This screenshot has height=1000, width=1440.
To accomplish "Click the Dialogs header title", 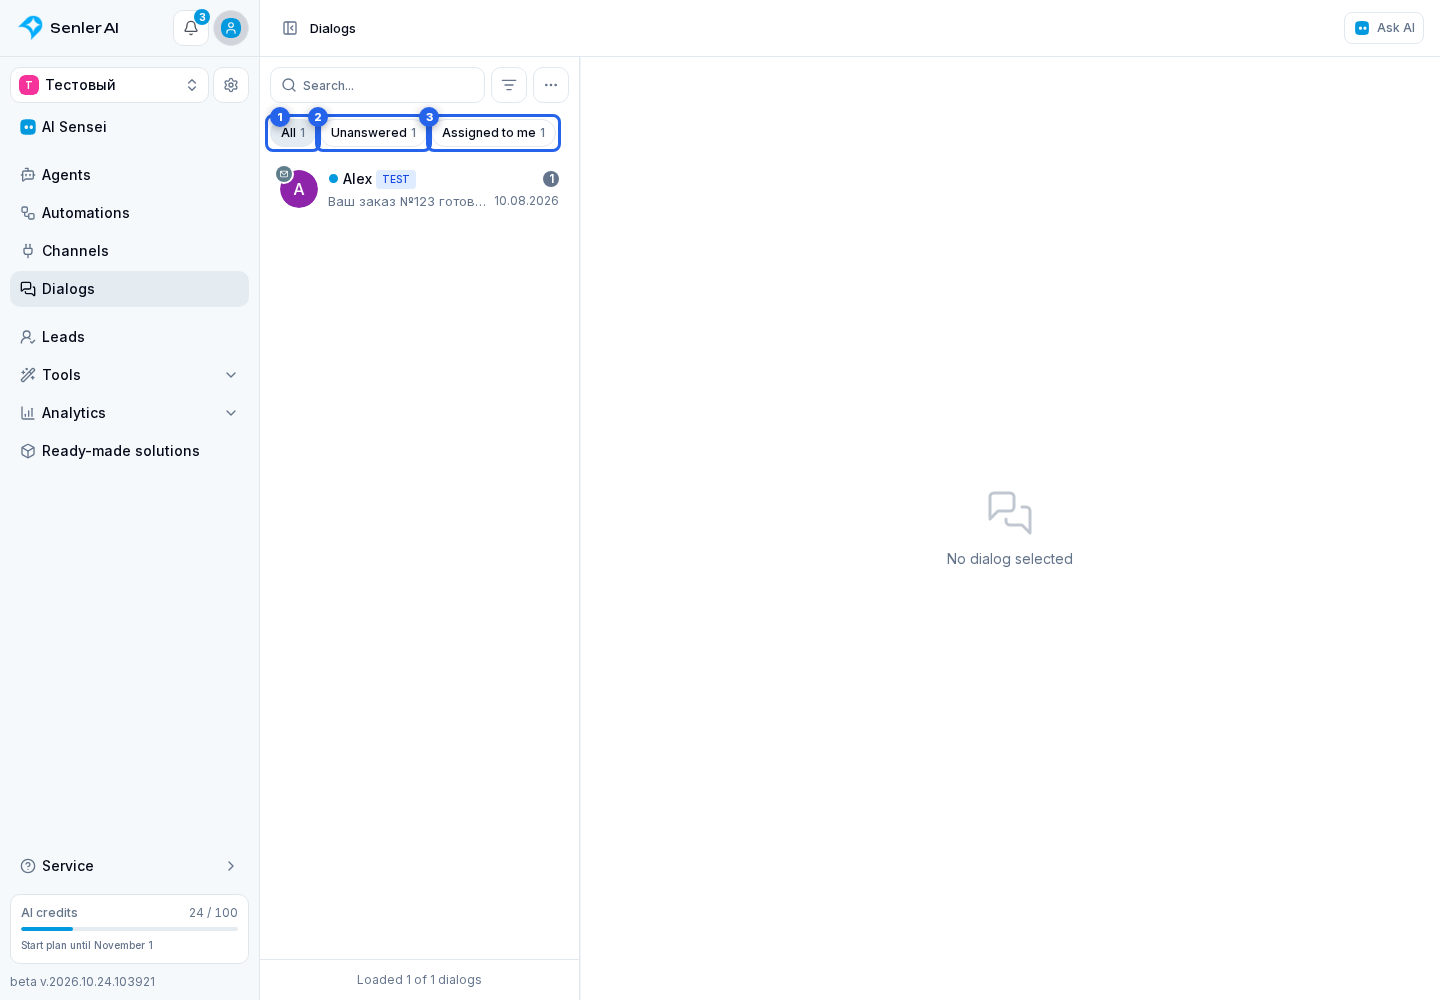I will pos(333,28).
